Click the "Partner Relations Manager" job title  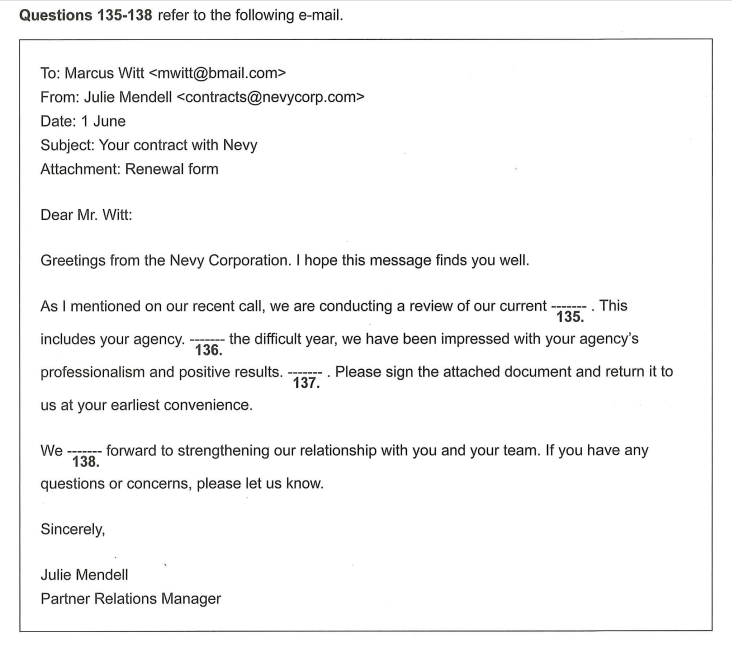tap(130, 599)
